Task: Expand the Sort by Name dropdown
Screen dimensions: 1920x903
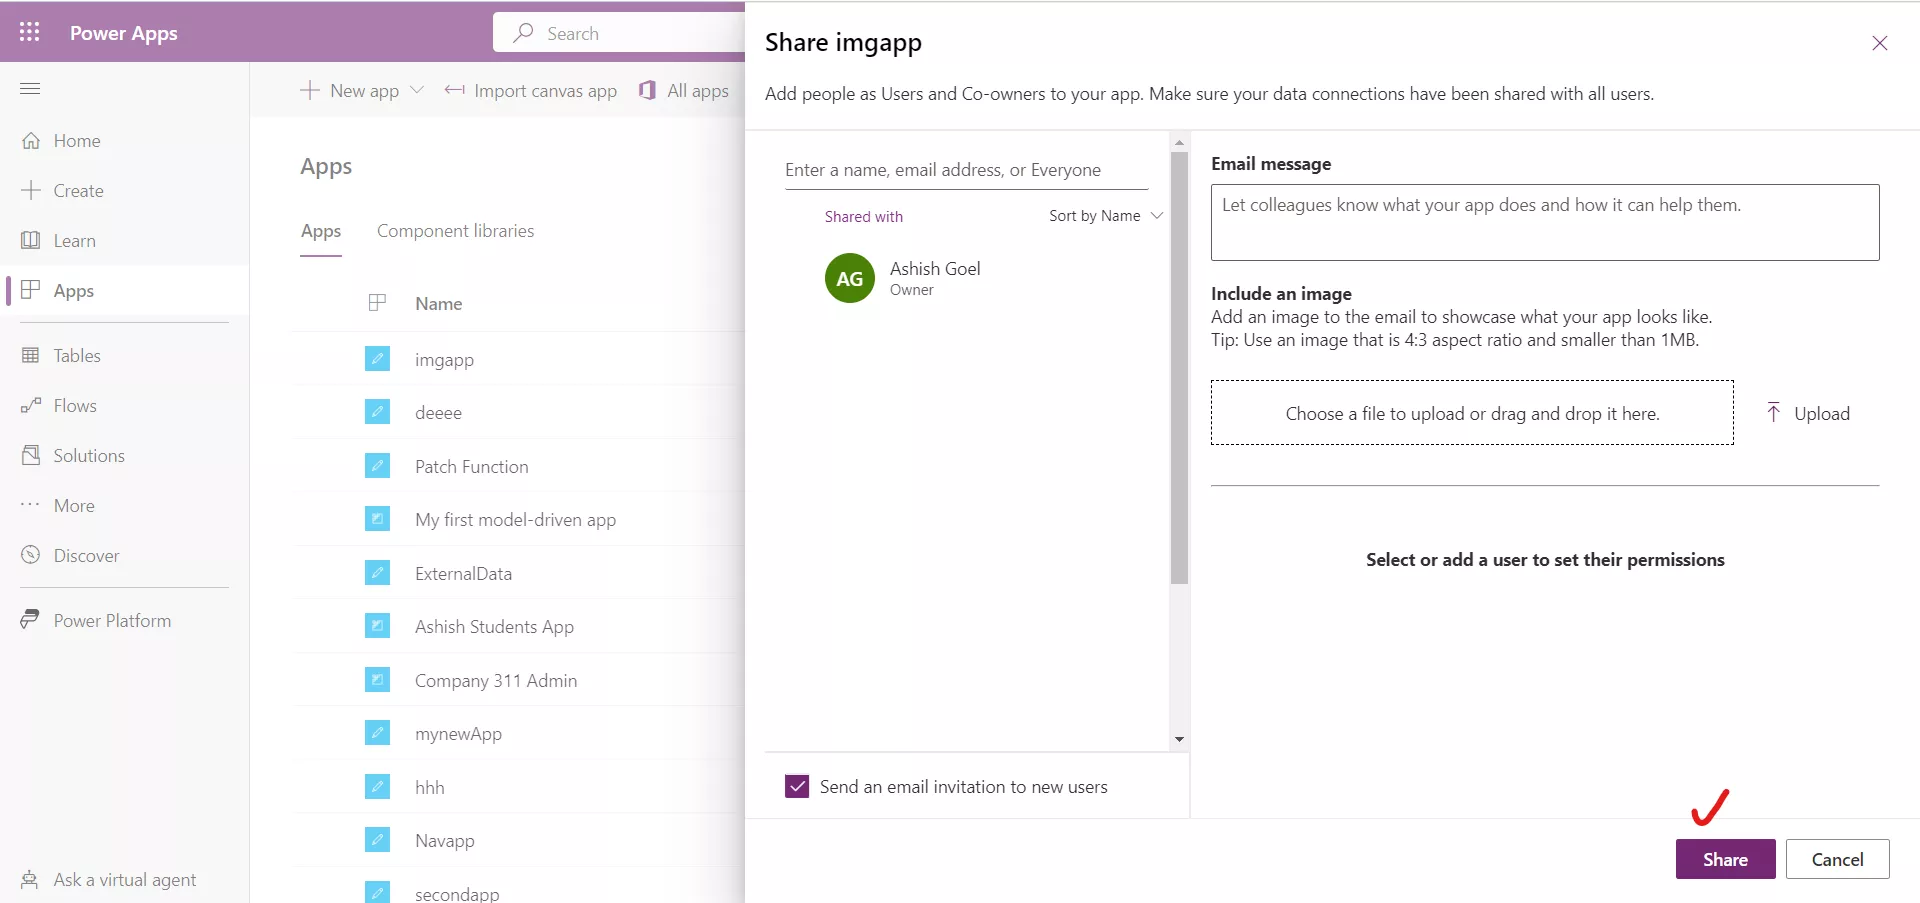Action: pos(1105,216)
